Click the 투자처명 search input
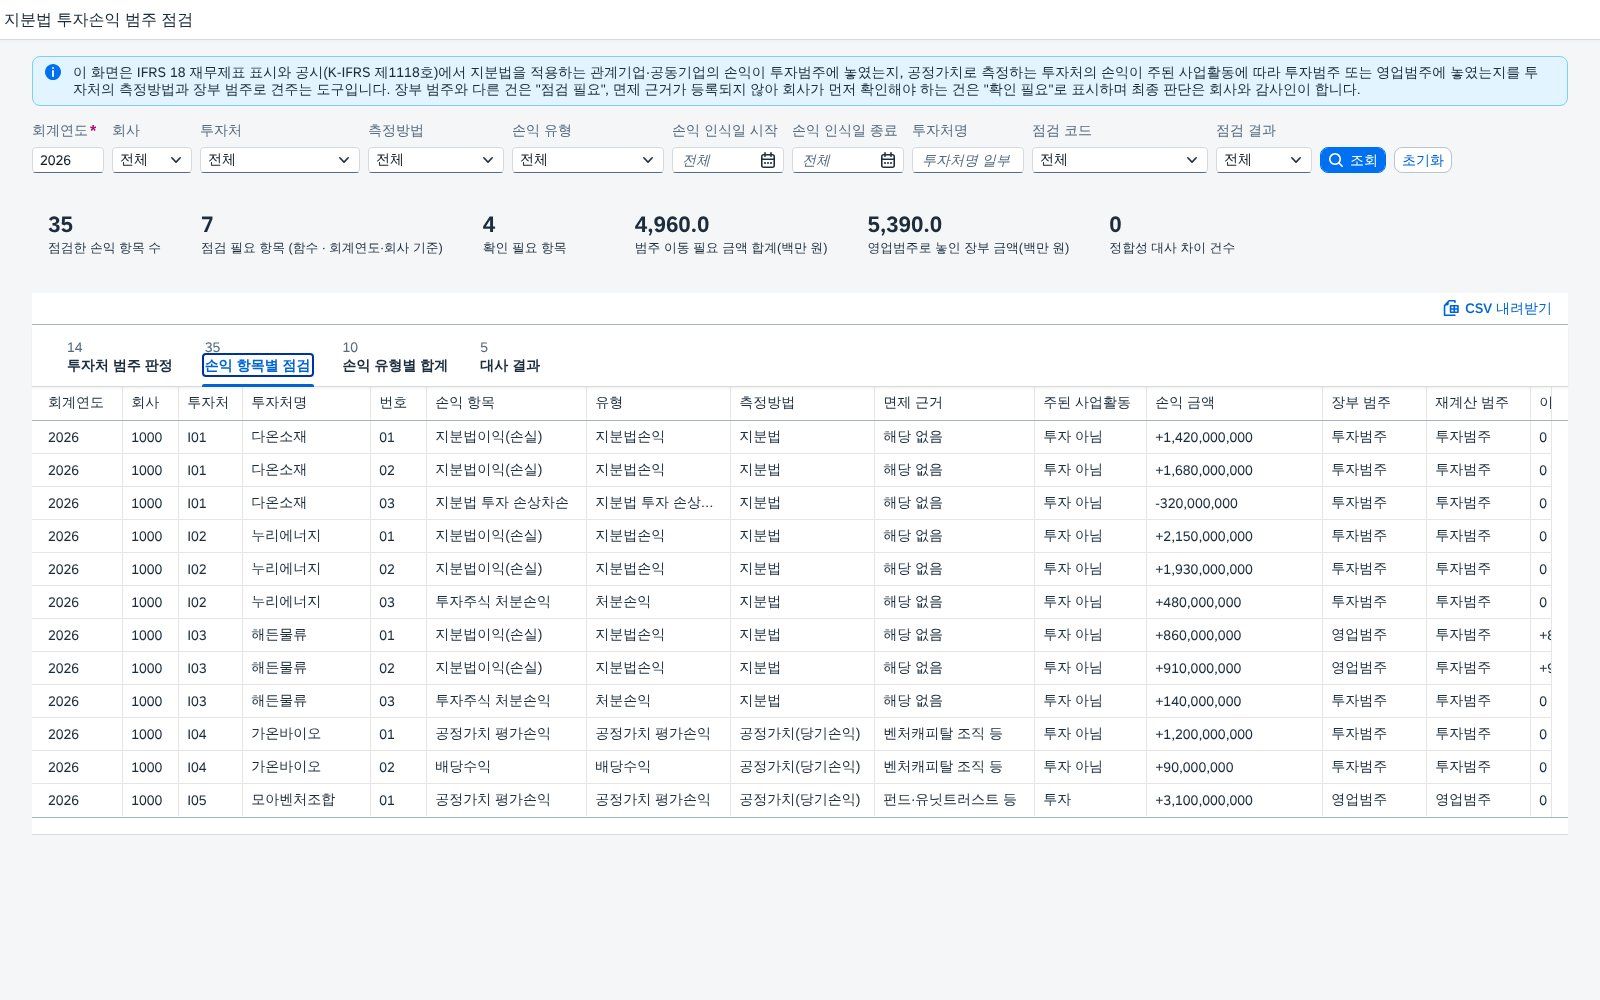The width and height of the screenshot is (1600, 1000). 968,160
